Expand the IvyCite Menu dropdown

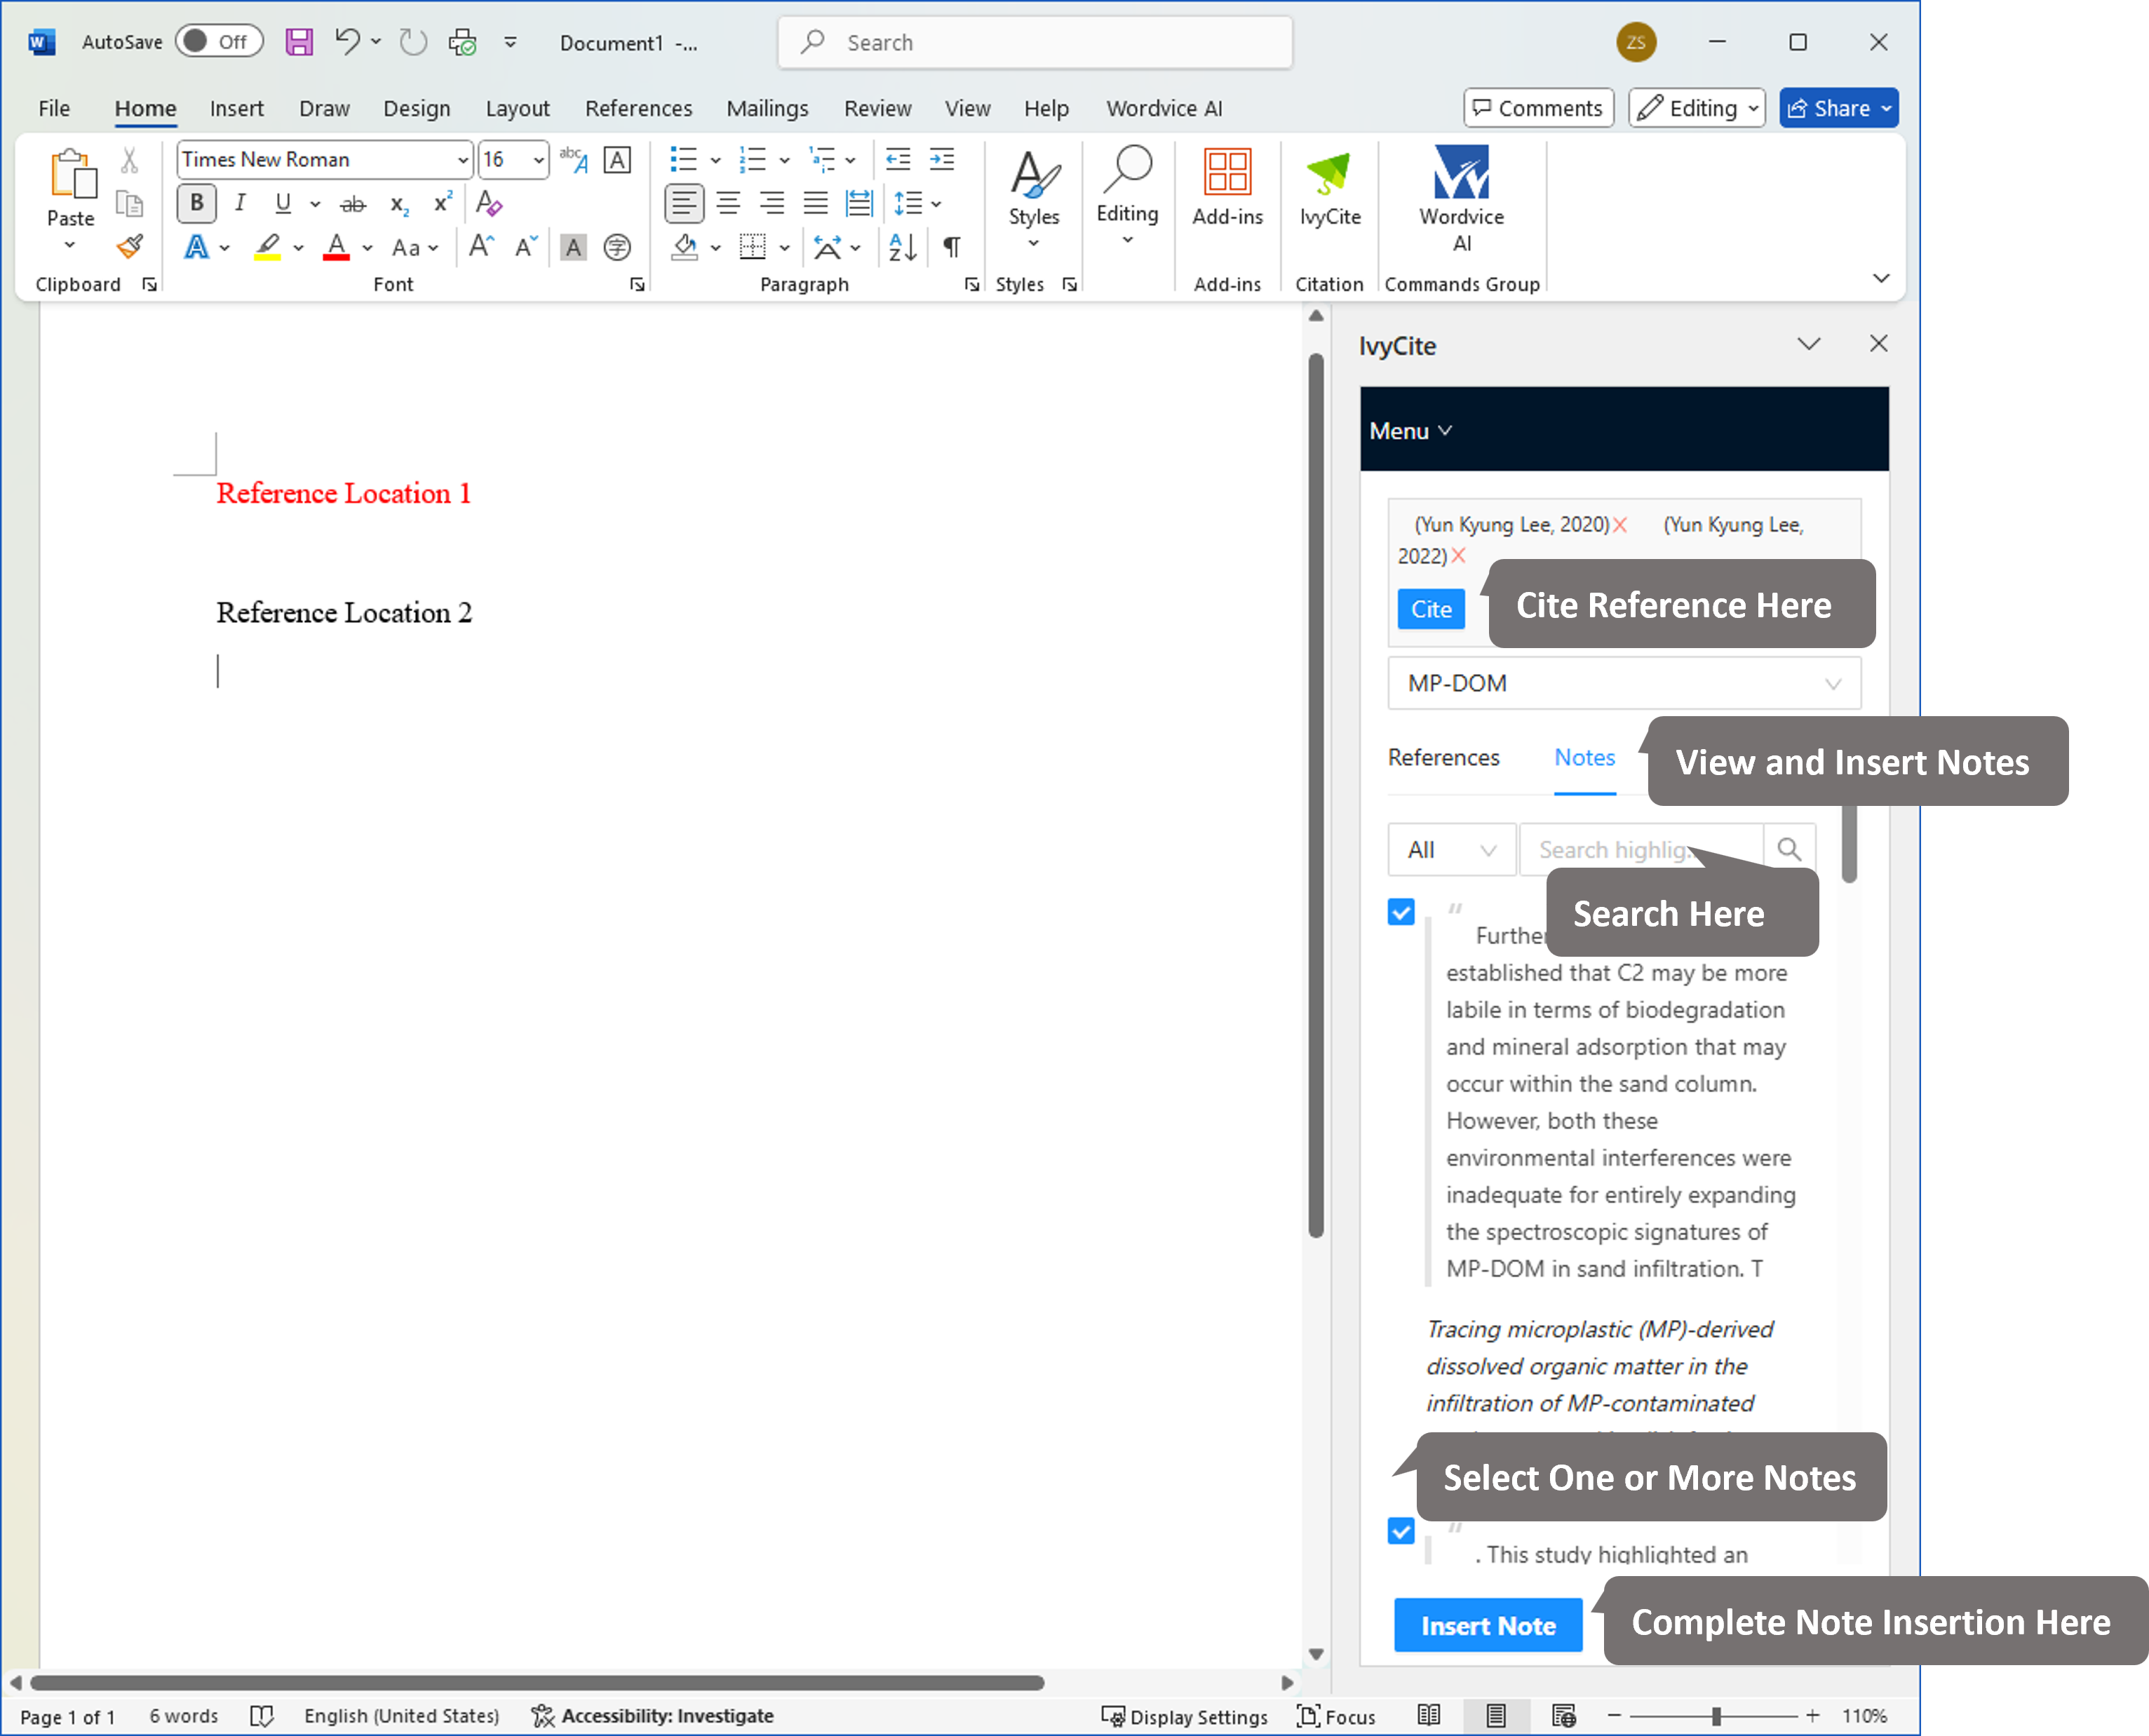1410,431
